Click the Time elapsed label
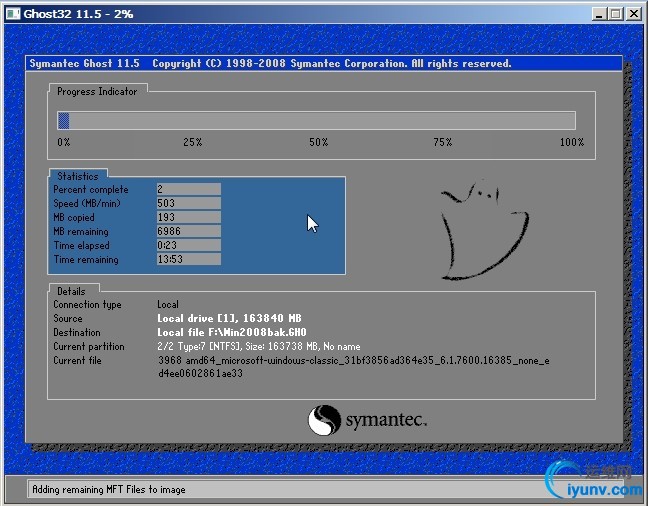 point(81,246)
